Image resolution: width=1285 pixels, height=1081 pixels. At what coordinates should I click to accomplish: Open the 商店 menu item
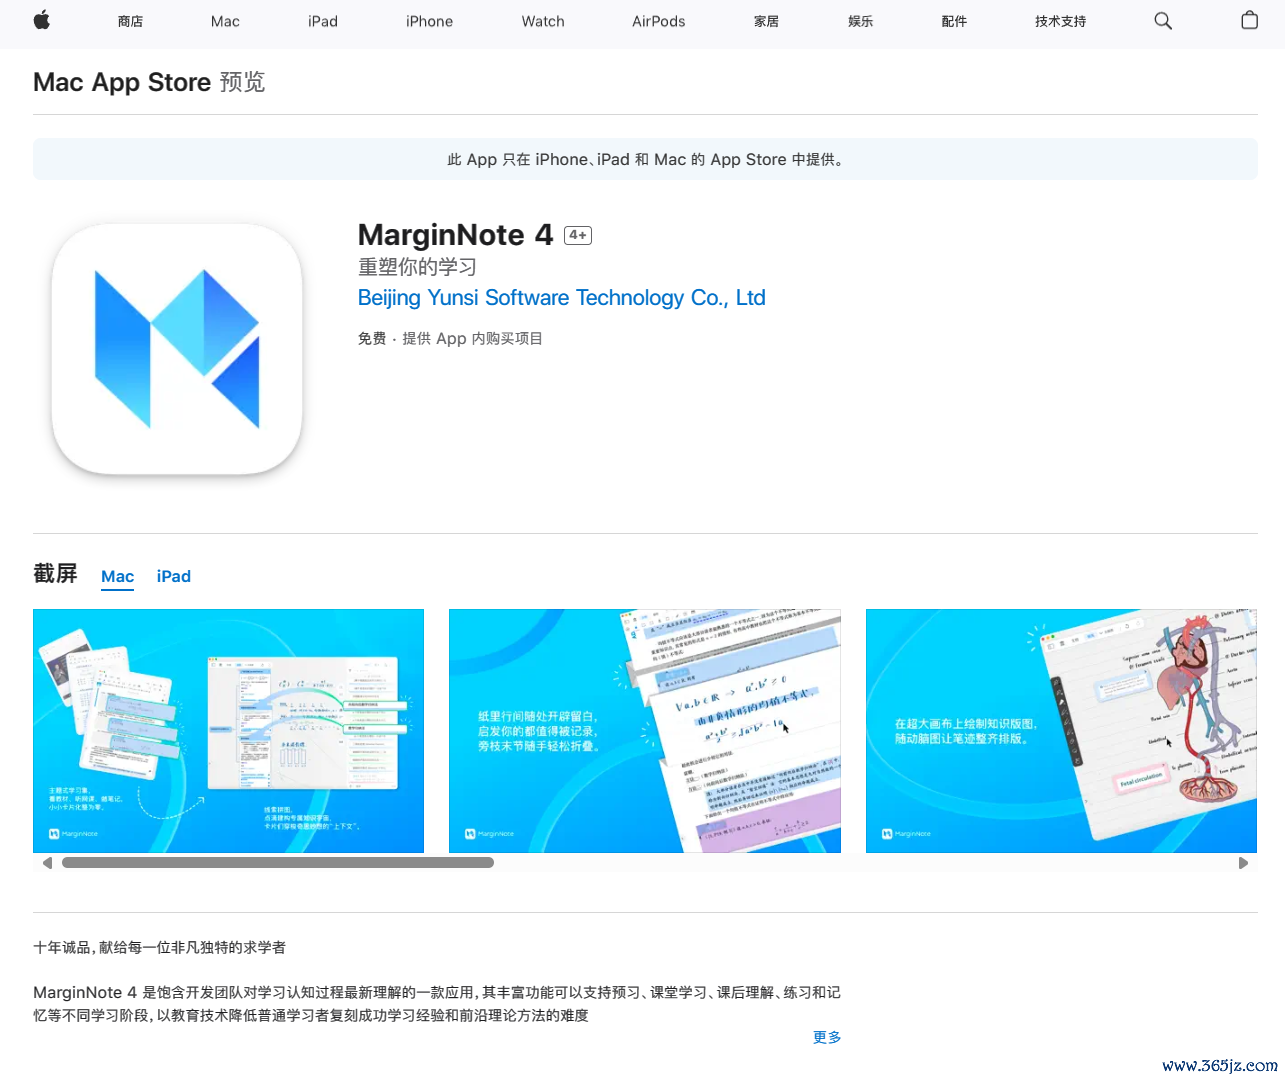point(130,21)
